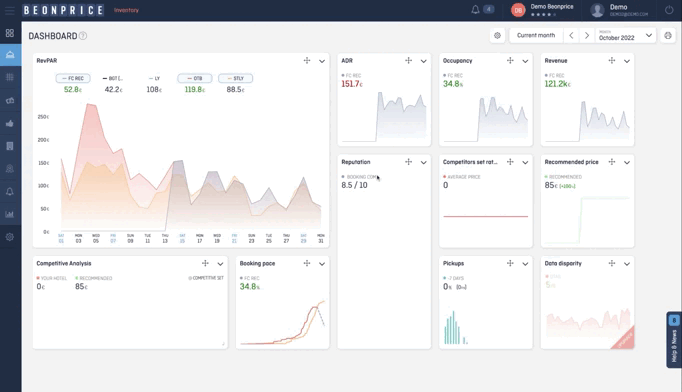
Task: Toggle the STLY series in RevPAR
Action: tap(235, 78)
